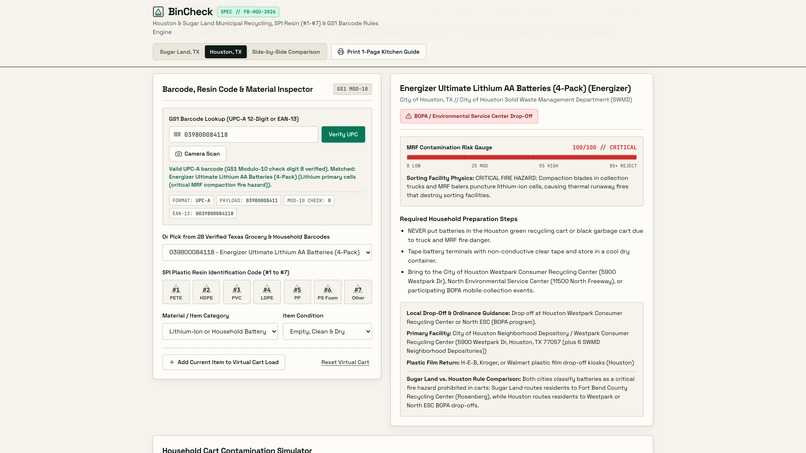Screen dimensions: 806x453
Task: Select the #7 Other resin code
Action: [x=358, y=292]
